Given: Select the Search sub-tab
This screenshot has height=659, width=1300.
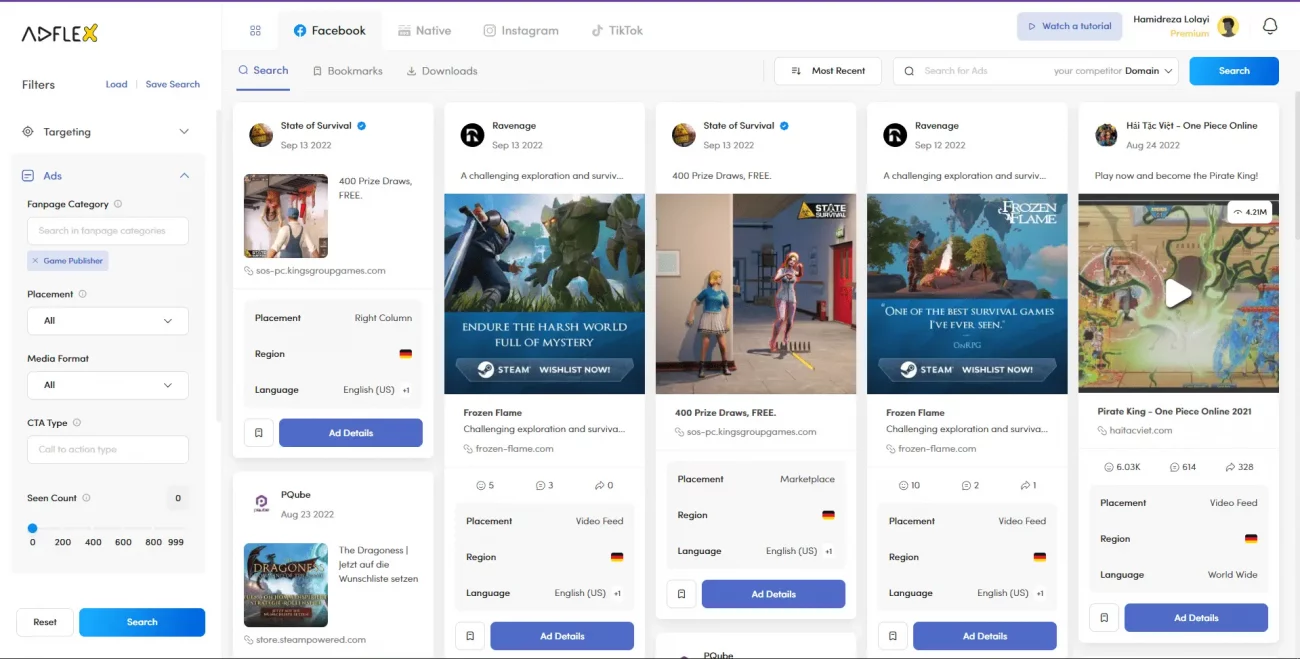Looking at the screenshot, I should pyautogui.click(x=263, y=71).
